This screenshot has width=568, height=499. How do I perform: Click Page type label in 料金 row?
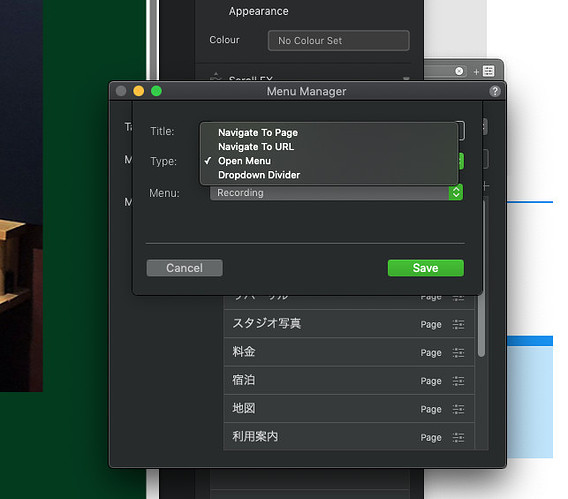[x=431, y=353]
